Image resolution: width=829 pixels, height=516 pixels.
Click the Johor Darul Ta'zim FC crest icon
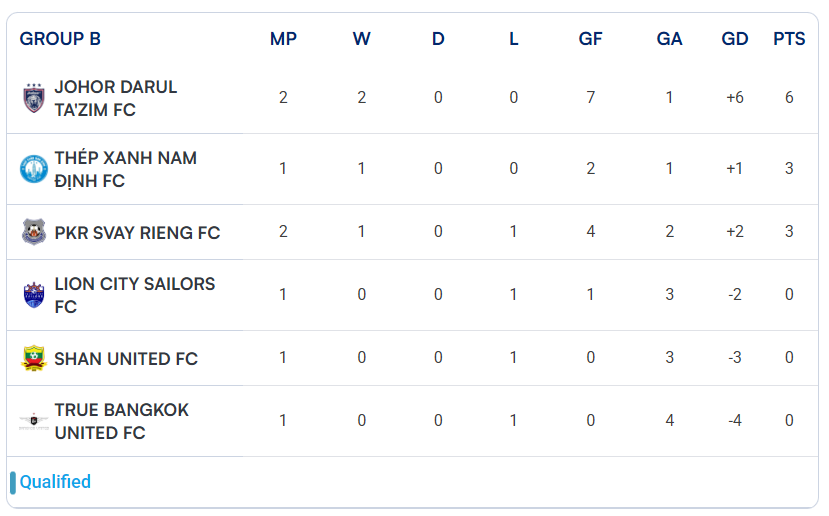point(34,98)
